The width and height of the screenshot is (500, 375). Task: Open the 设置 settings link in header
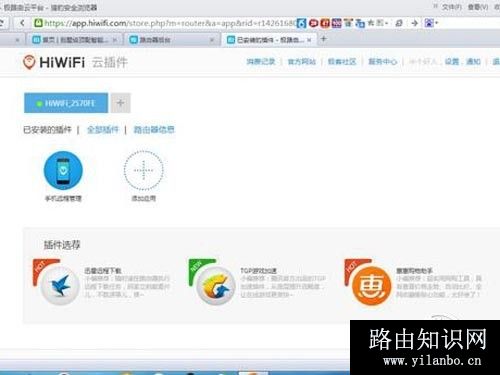[x=452, y=62]
